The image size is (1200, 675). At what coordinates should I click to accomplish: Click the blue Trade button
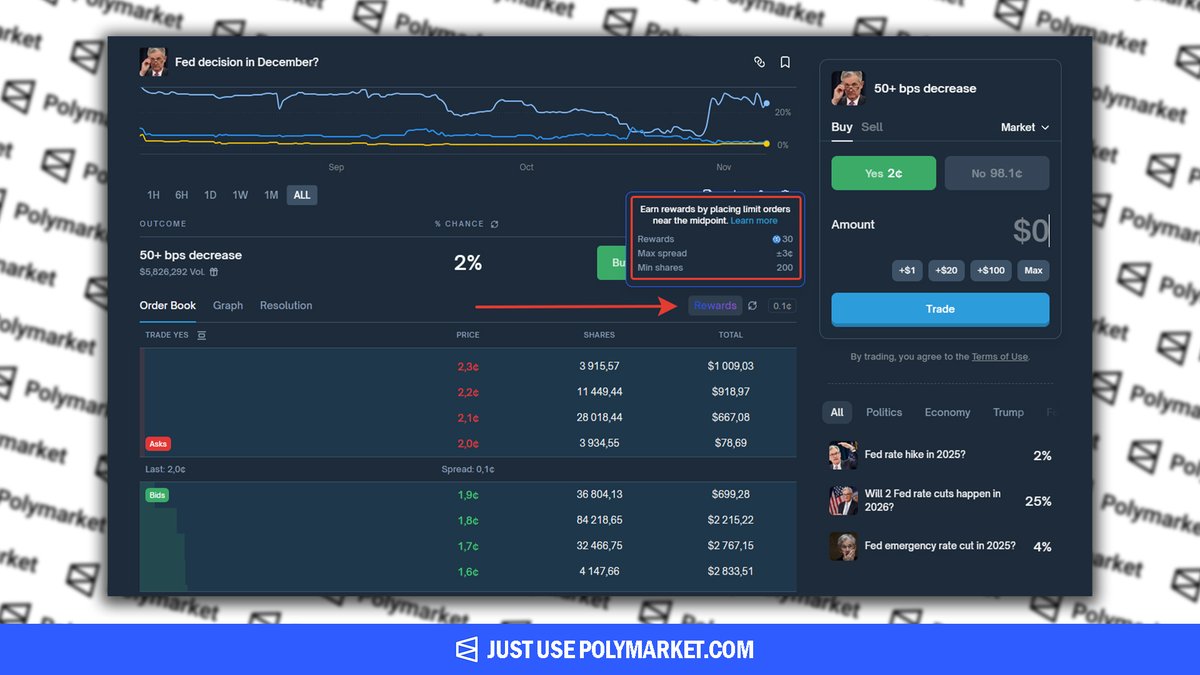pos(940,309)
